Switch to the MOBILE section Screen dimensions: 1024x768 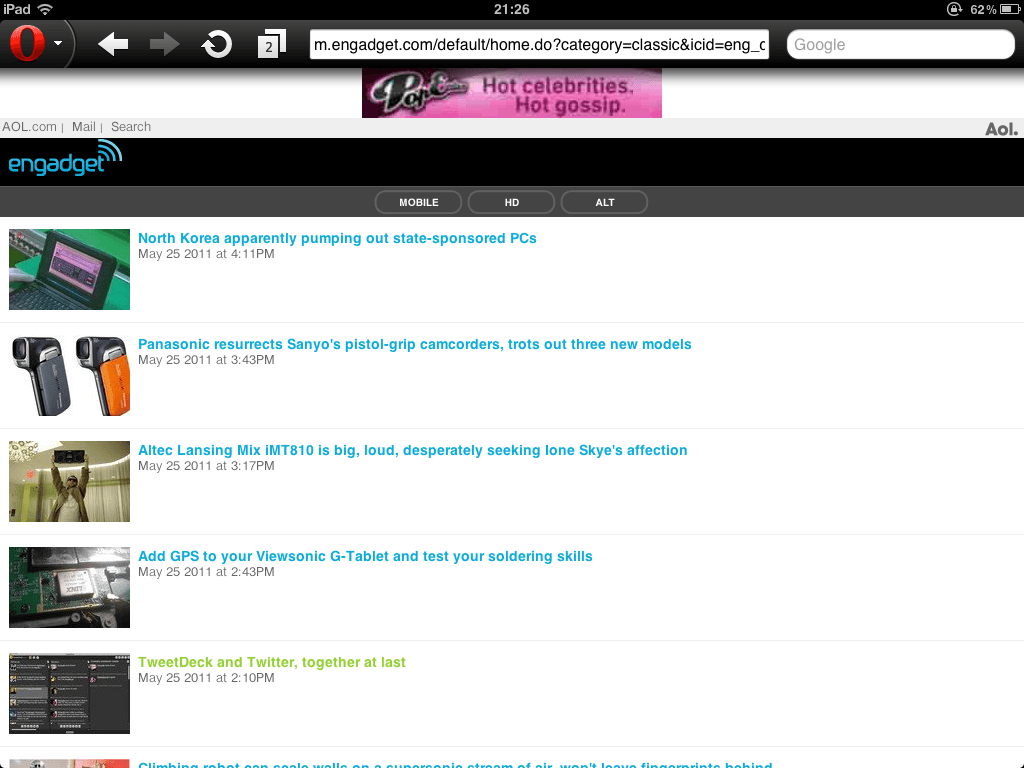(419, 202)
